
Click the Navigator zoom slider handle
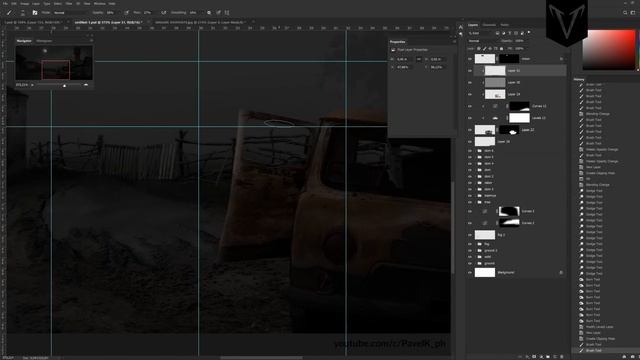pos(64,85)
